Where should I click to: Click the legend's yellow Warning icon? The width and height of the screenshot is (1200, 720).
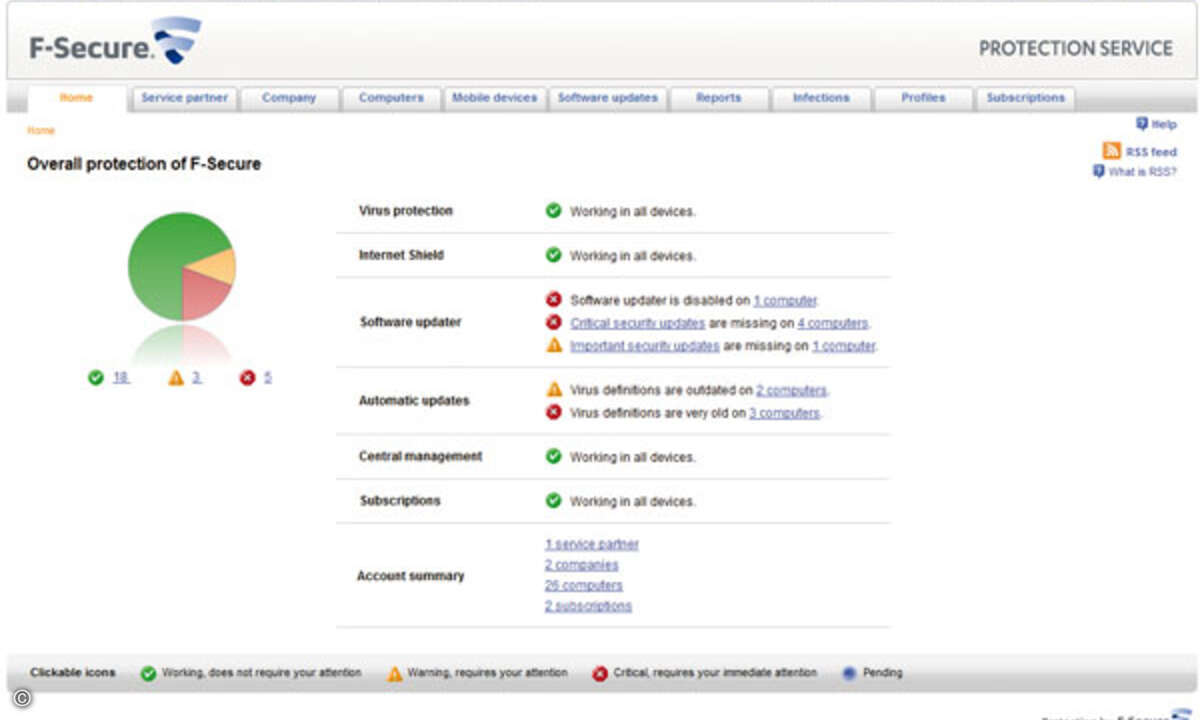pyautogui.click(x=395, y=674)
